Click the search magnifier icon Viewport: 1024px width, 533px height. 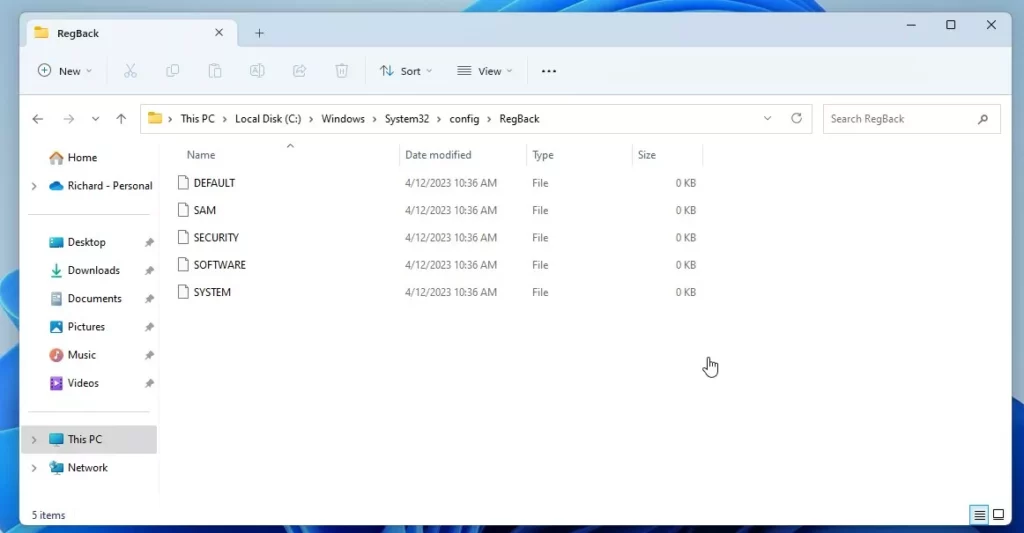[x=983, y=119]
